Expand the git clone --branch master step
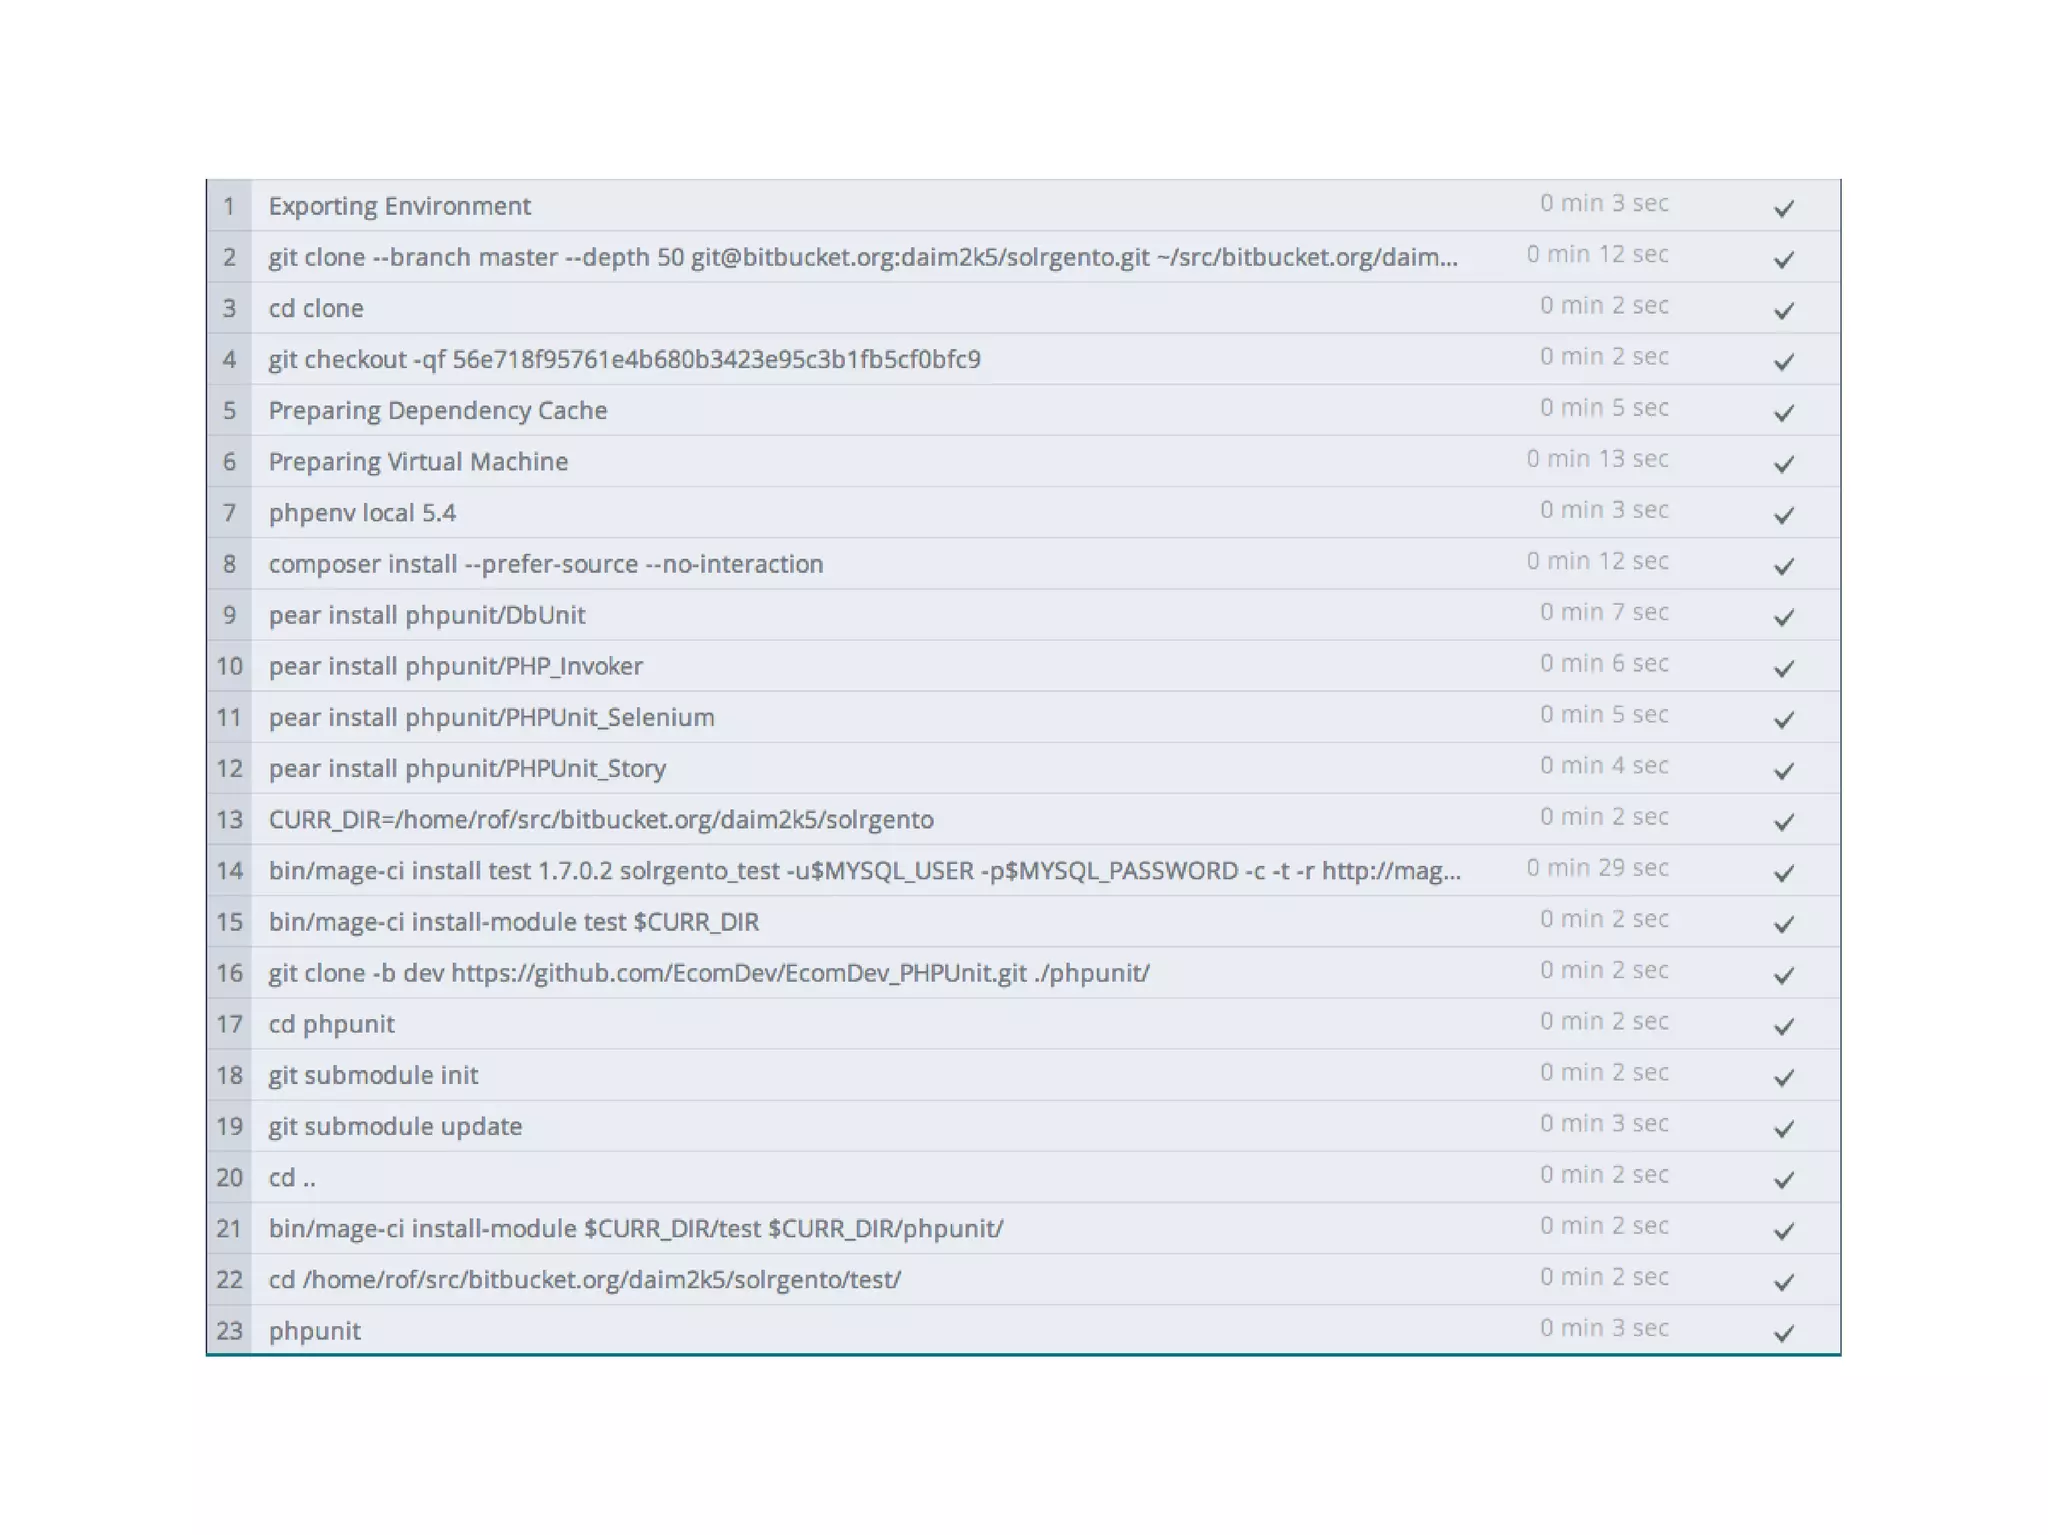Screen dimensions: 2048x1535 coord(862,257)
